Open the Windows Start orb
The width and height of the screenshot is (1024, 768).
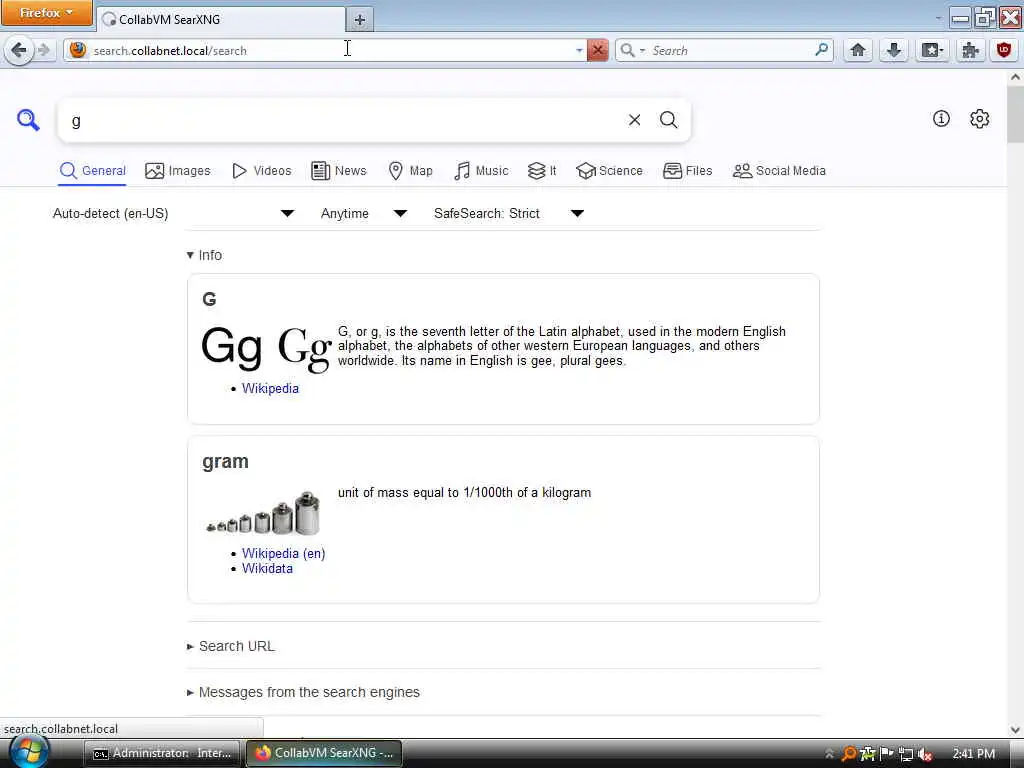click(29, 751)
